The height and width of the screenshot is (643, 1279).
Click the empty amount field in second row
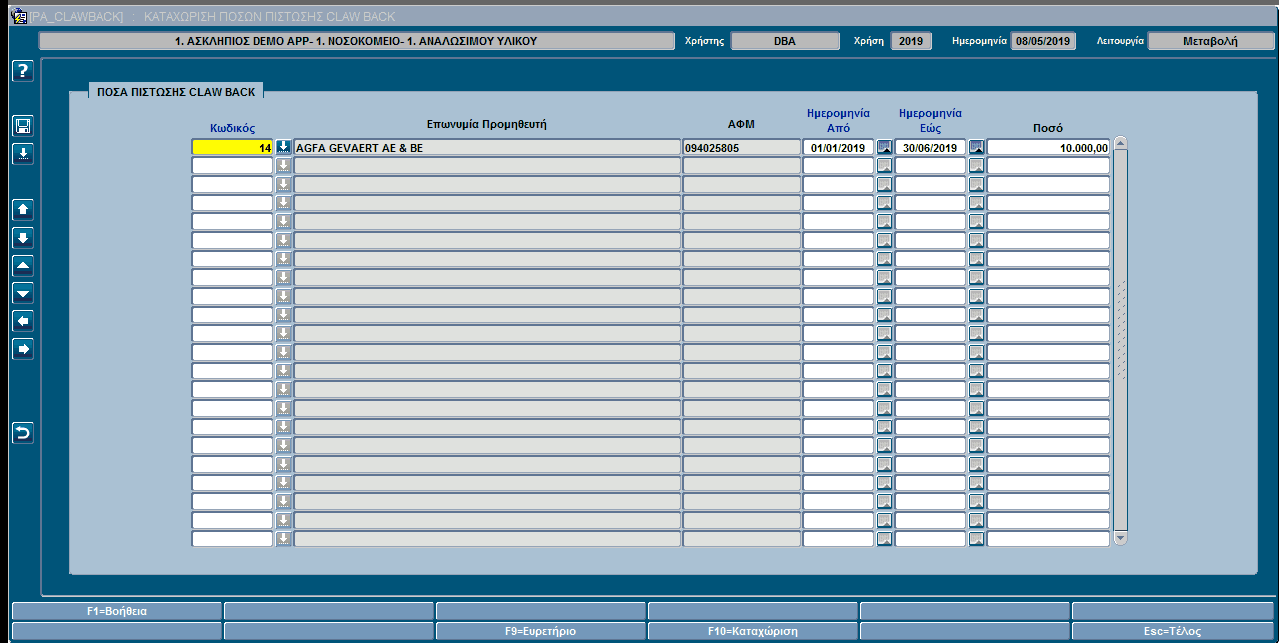[x=1048, y=166]
